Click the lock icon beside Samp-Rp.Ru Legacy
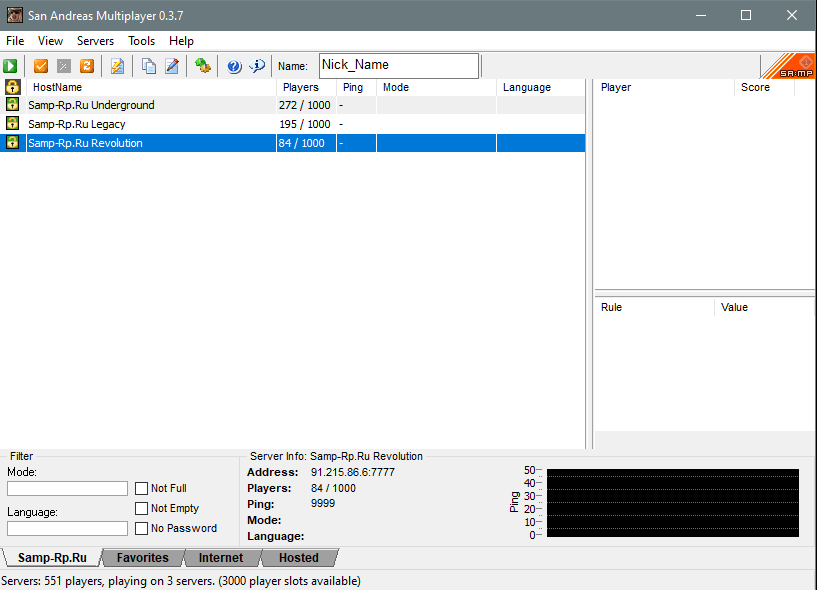This screenshot has width=817, height=590. click(x=13, y=124)
